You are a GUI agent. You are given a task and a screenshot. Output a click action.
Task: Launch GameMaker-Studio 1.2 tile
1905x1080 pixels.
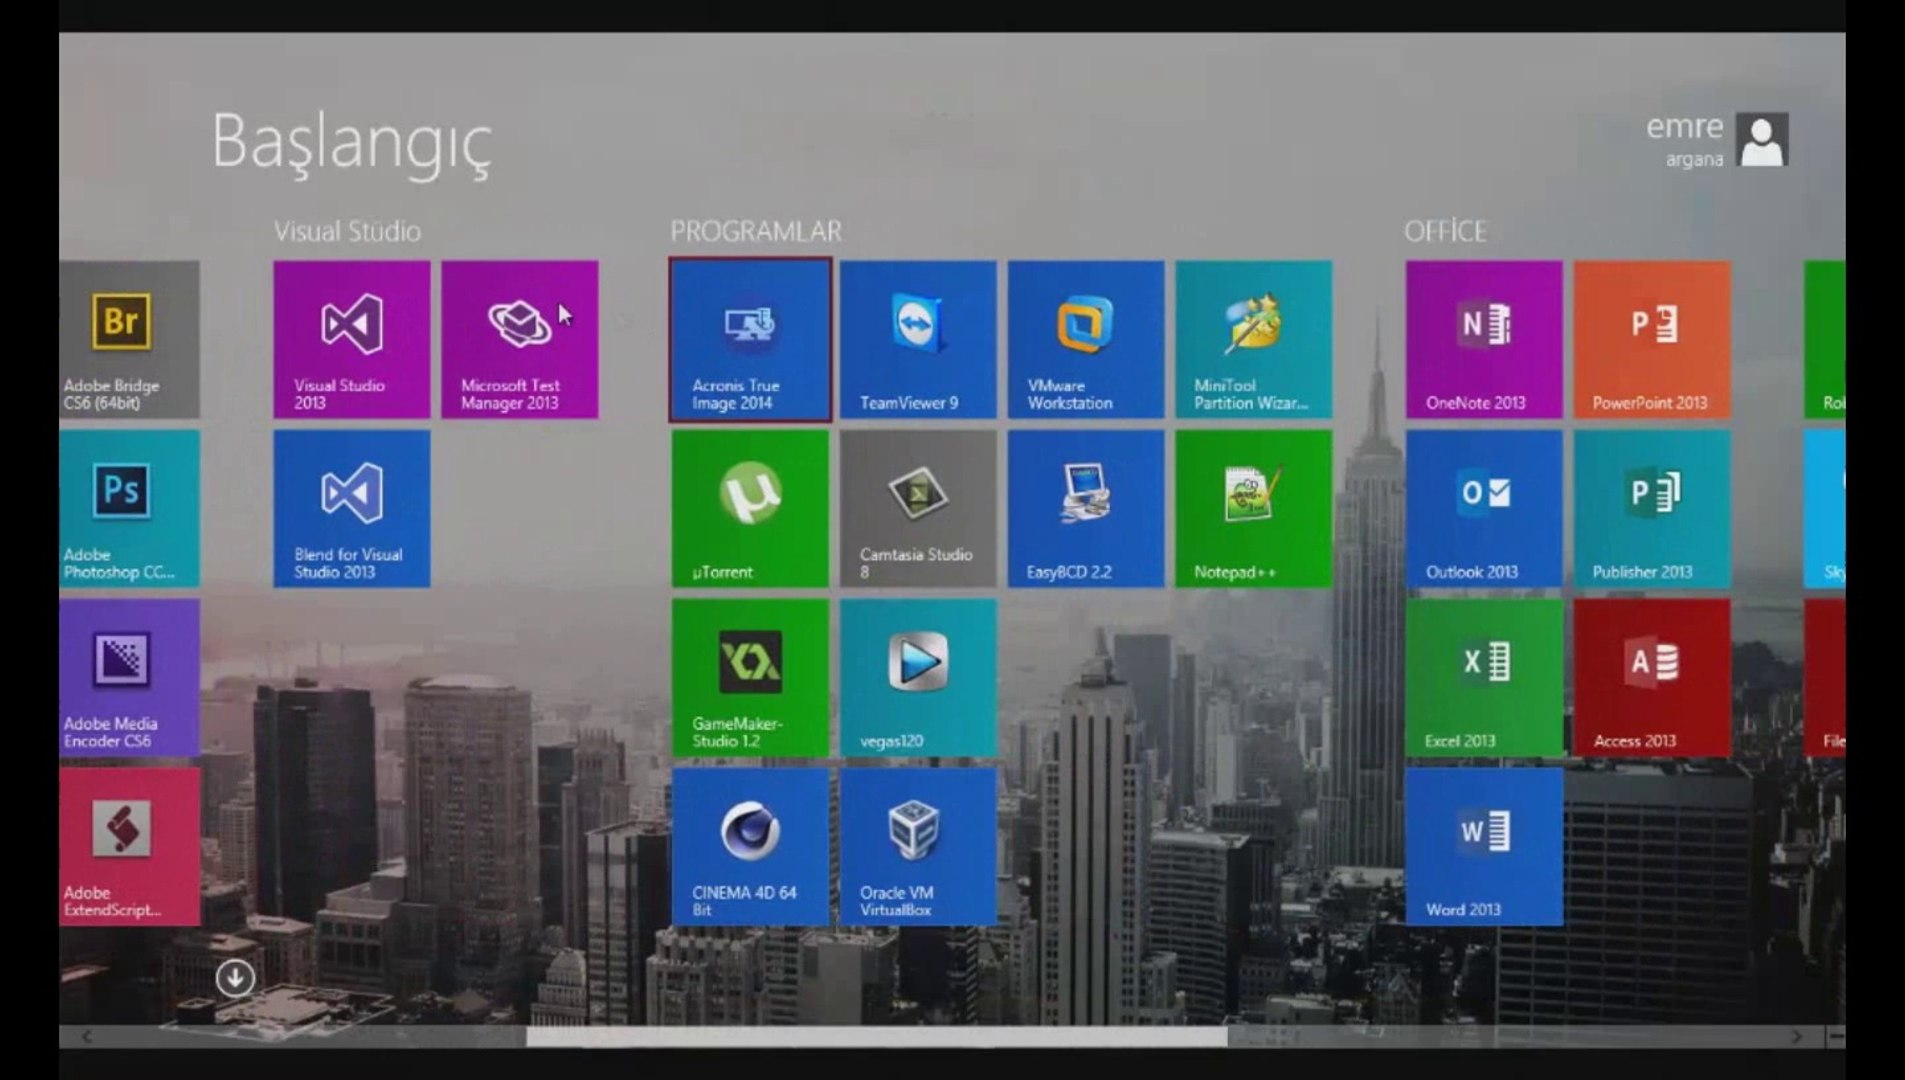750,678
